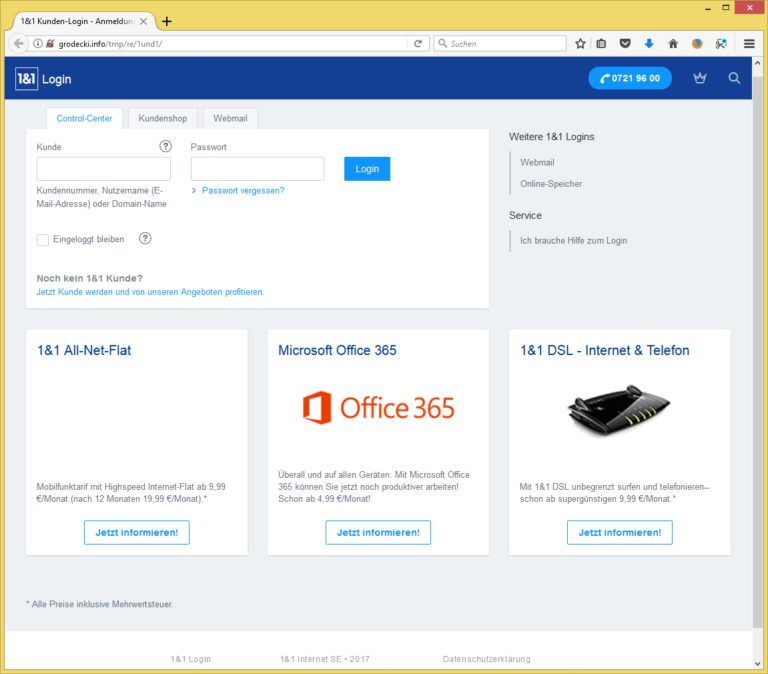Open the Online-Speicher link
Image resolution: width=768 pixels, height=674 pixels.
tap(551, 184)
